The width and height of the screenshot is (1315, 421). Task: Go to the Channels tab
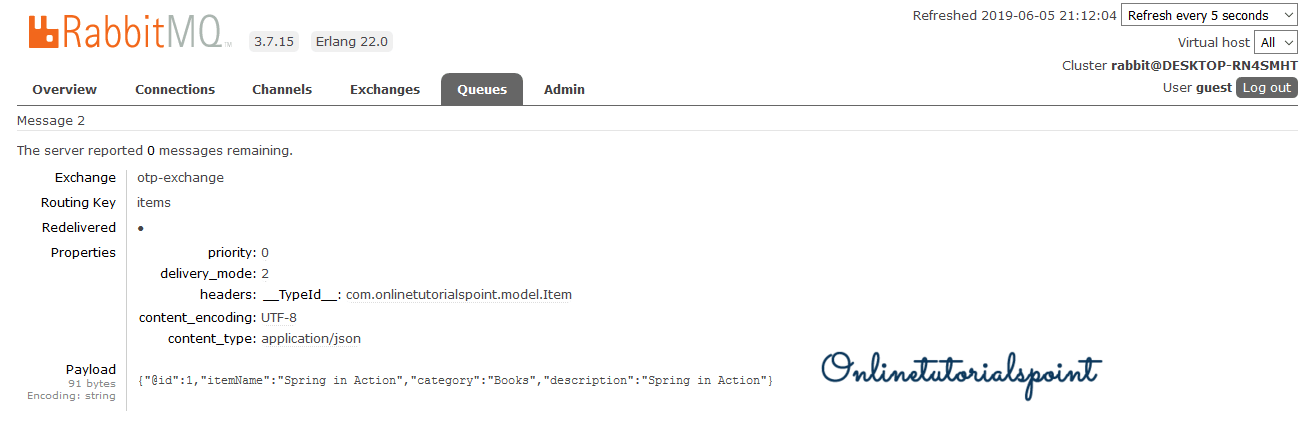coord(282,89)
